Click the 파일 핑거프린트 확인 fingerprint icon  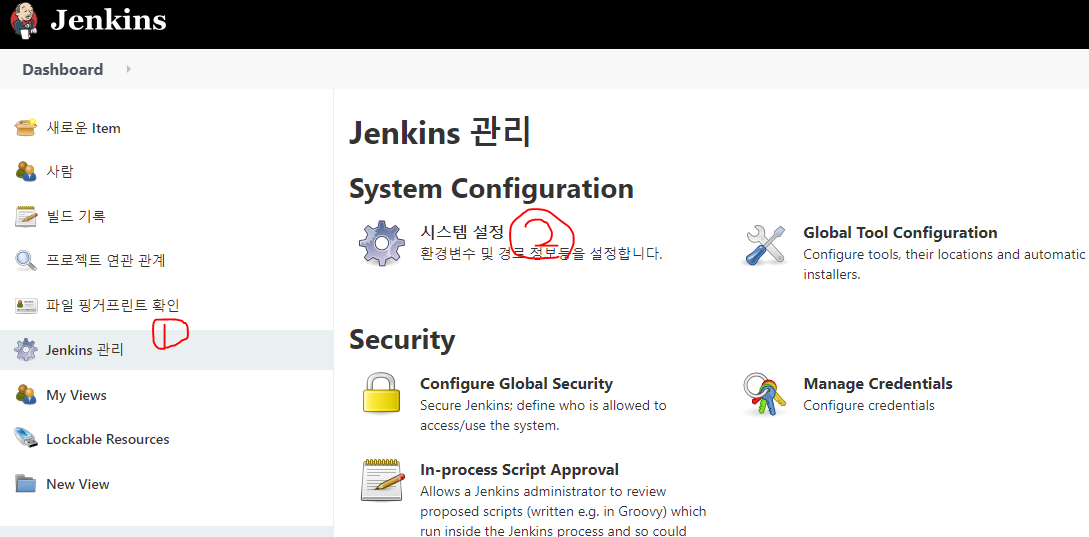click(x=26, y=305)
